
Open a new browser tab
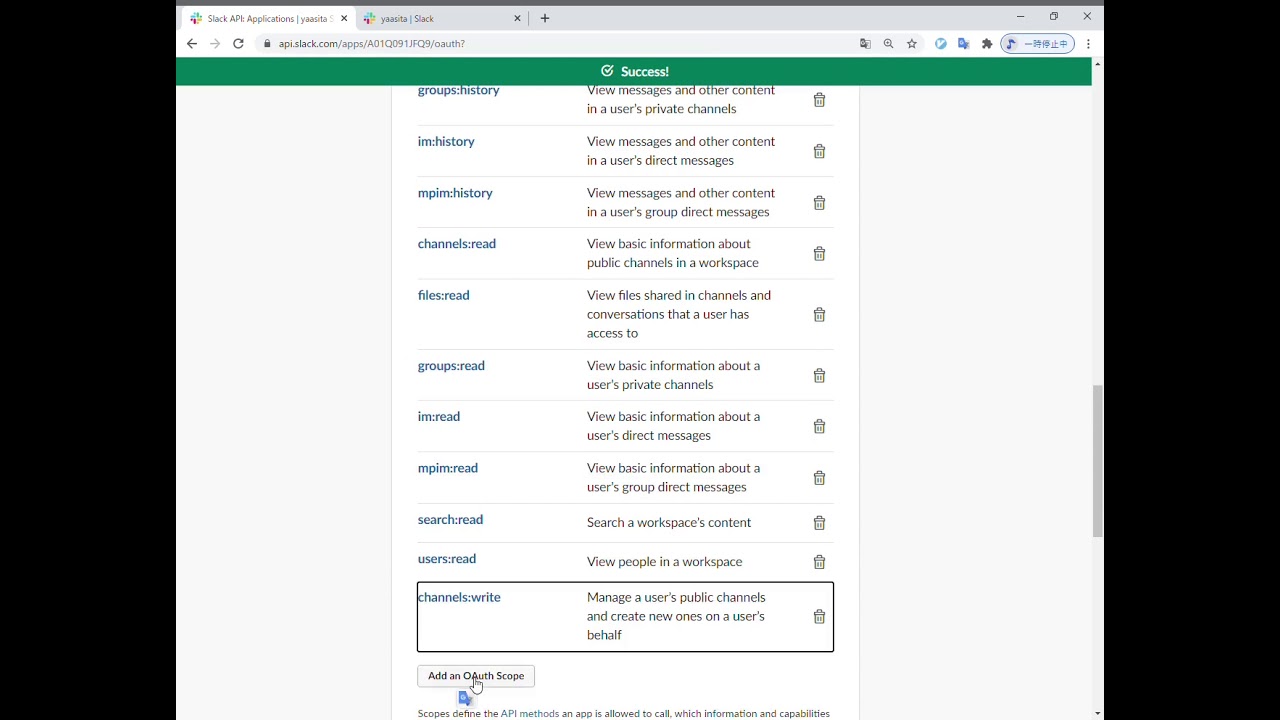545,18
